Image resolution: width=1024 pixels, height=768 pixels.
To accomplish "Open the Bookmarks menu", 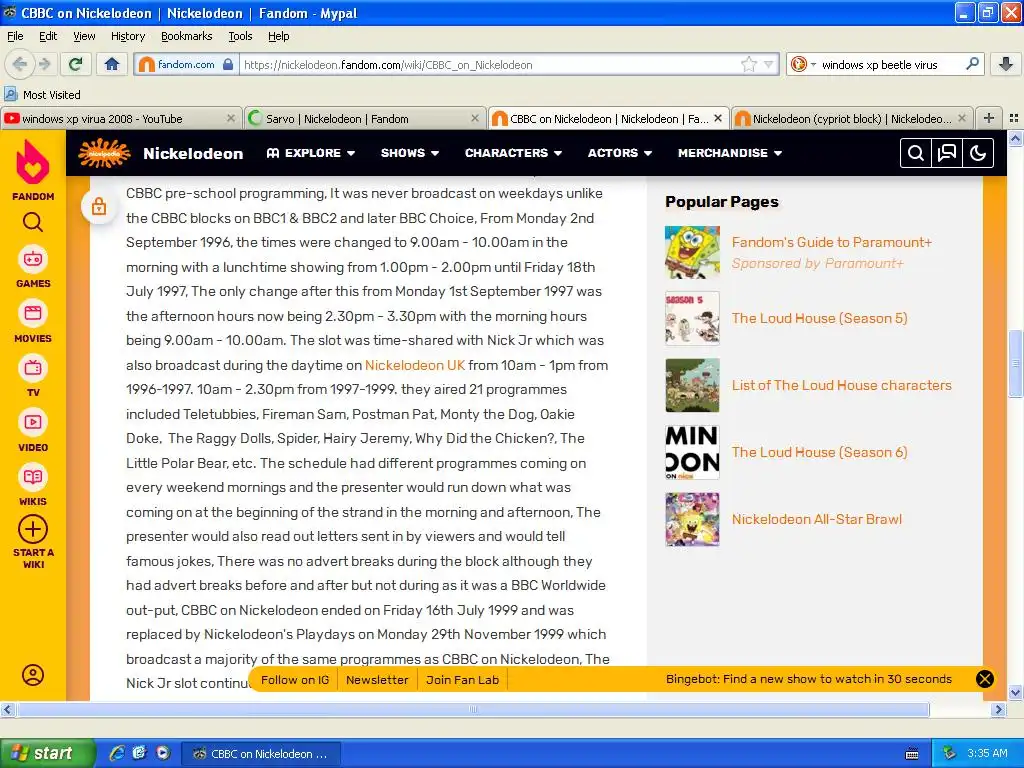I will pos(187,36).
